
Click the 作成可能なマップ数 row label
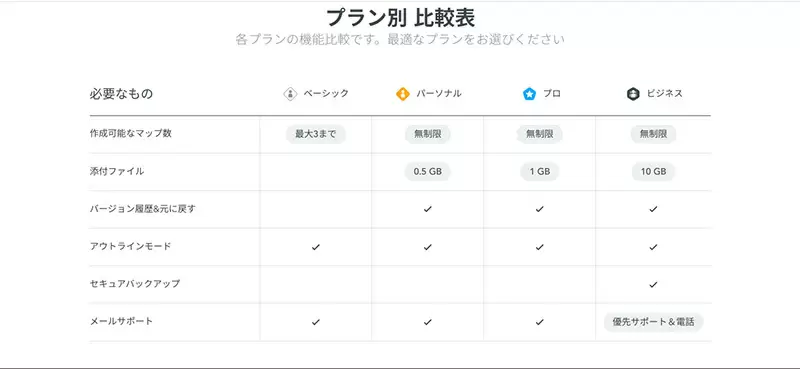[x=131, y=134]
